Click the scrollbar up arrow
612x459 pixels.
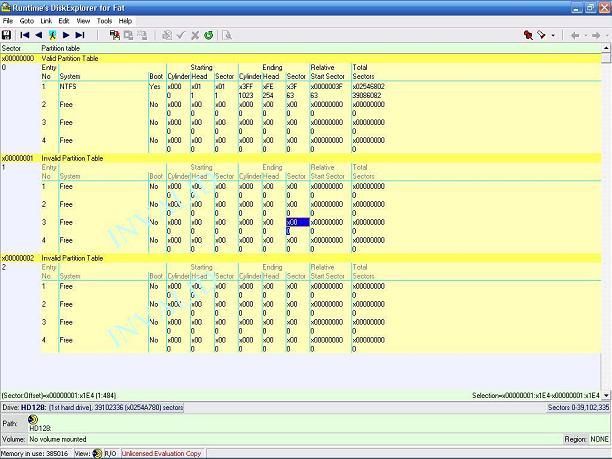coord(606,48)
